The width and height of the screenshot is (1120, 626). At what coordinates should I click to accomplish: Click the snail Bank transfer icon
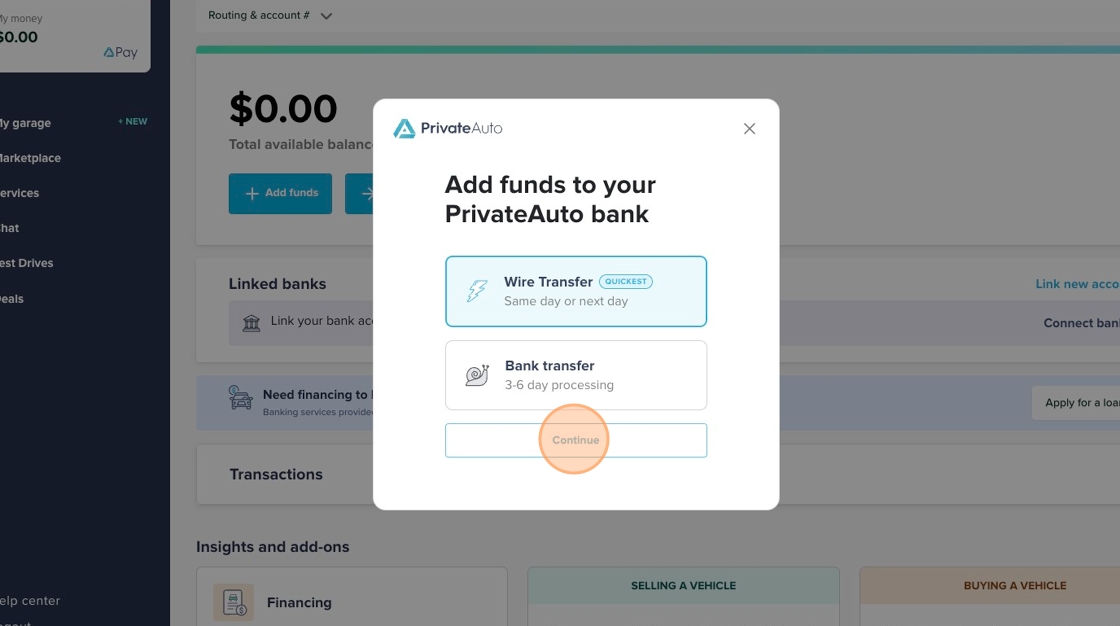[477, 375]
